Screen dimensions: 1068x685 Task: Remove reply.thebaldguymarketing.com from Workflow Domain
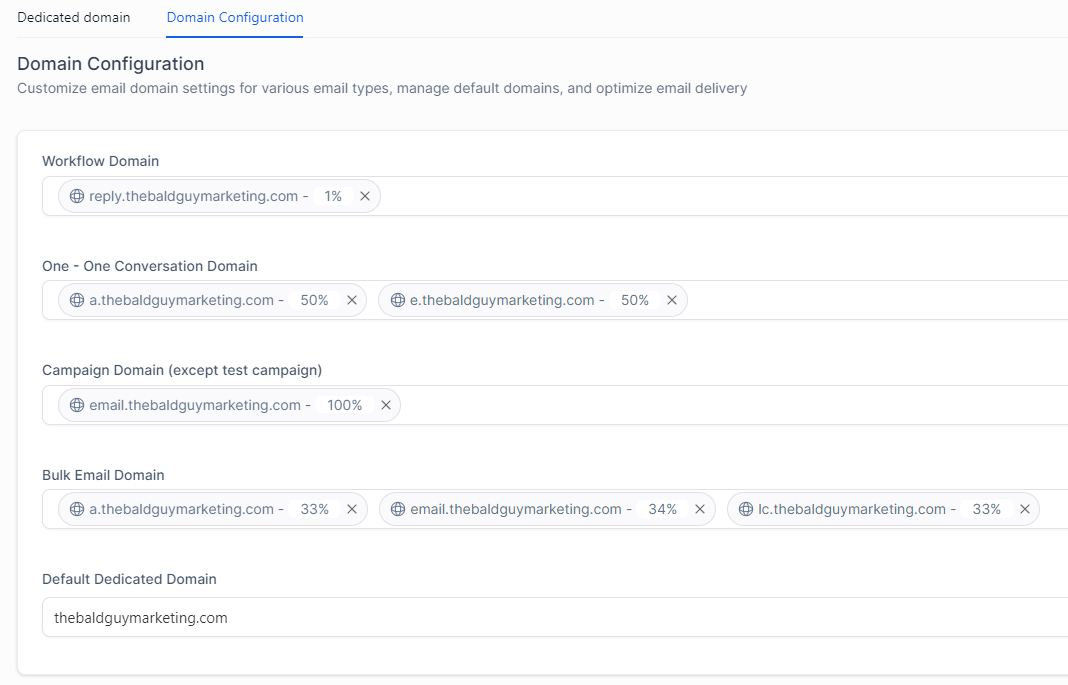point(365,196)
